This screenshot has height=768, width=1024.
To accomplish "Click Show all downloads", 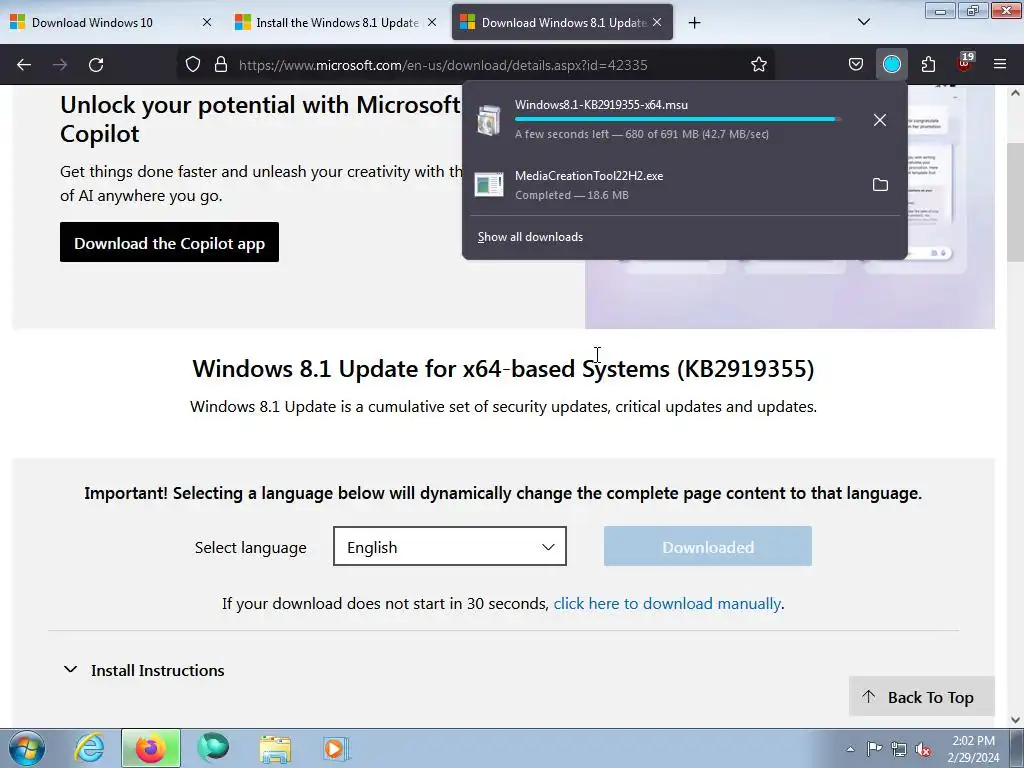I will coord(530,237).
